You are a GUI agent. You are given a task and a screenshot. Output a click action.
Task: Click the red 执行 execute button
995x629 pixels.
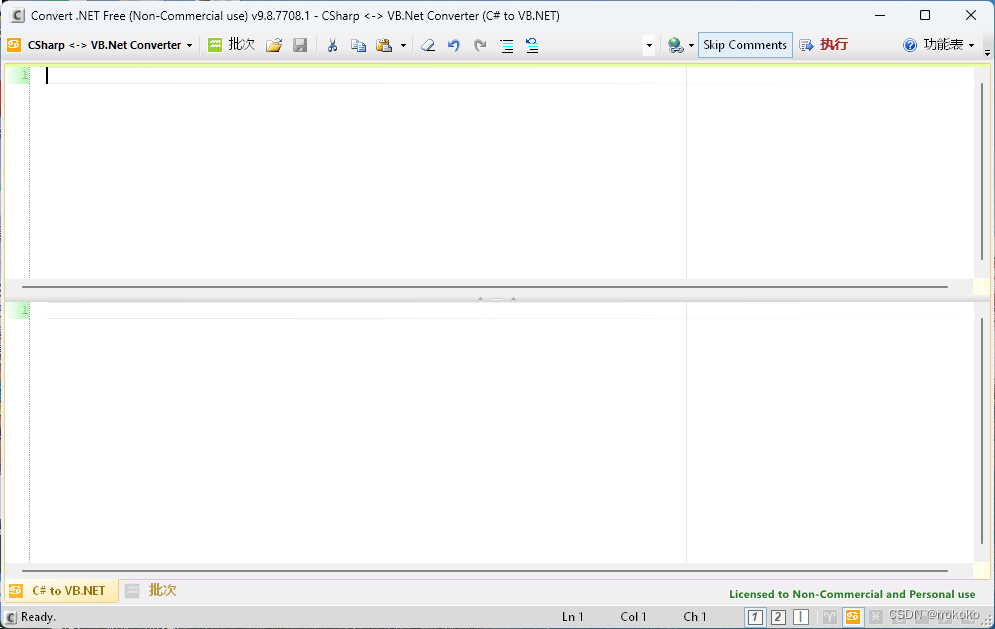tap(824, 45)
